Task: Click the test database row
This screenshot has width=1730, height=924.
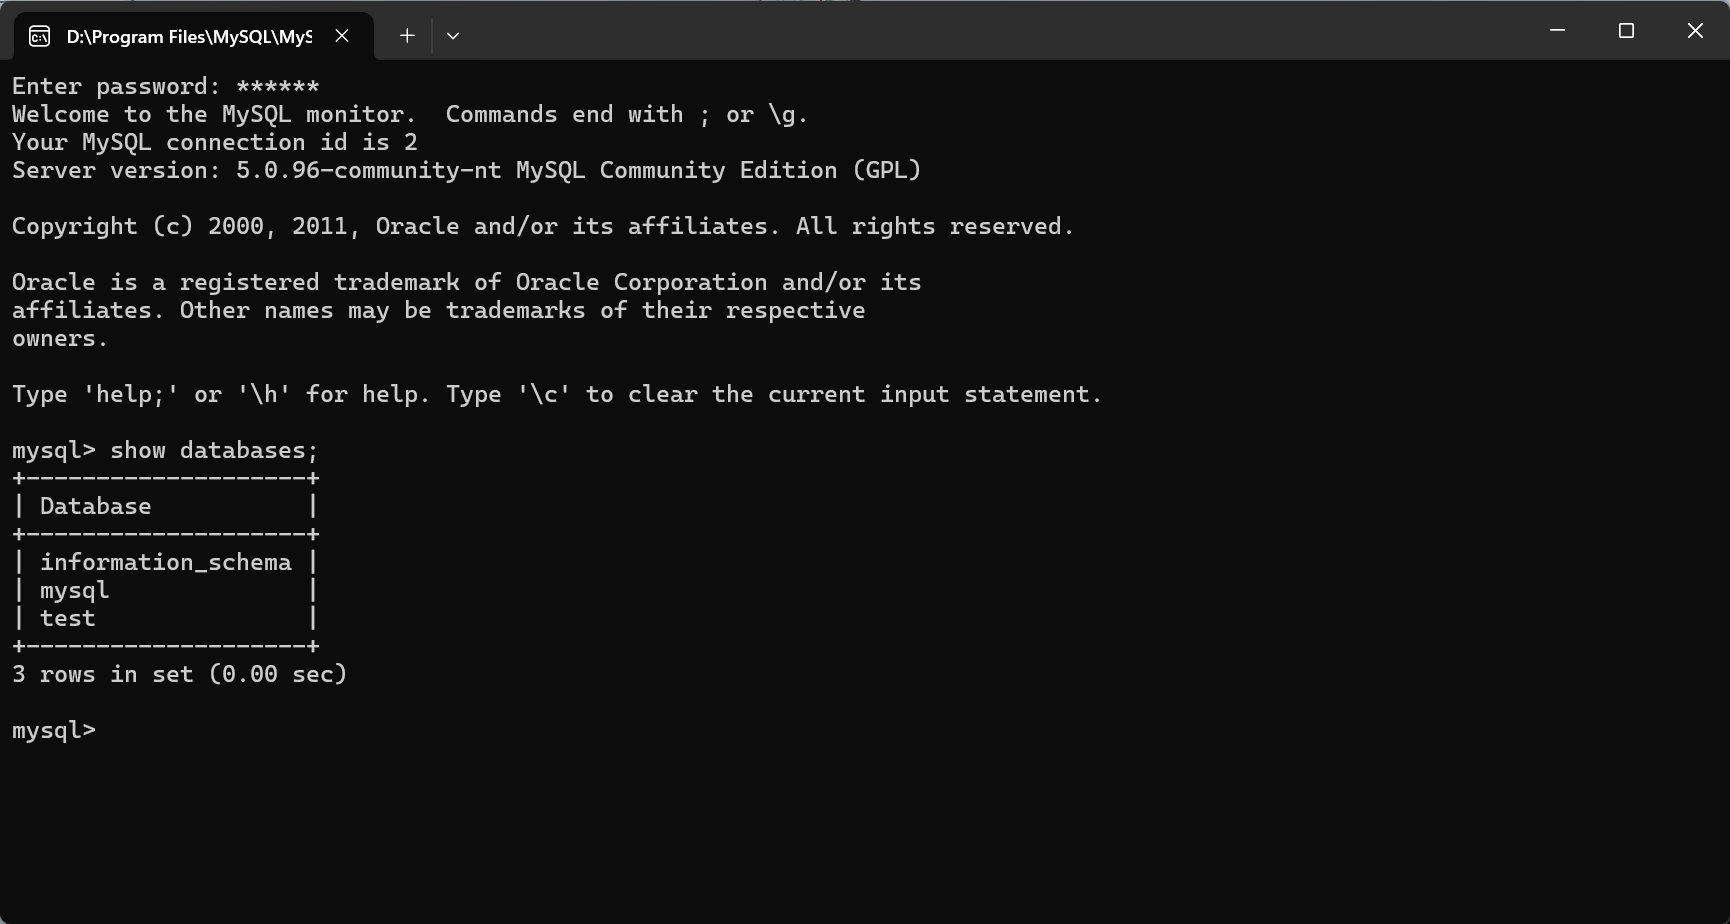Action: tap(68, 619)
